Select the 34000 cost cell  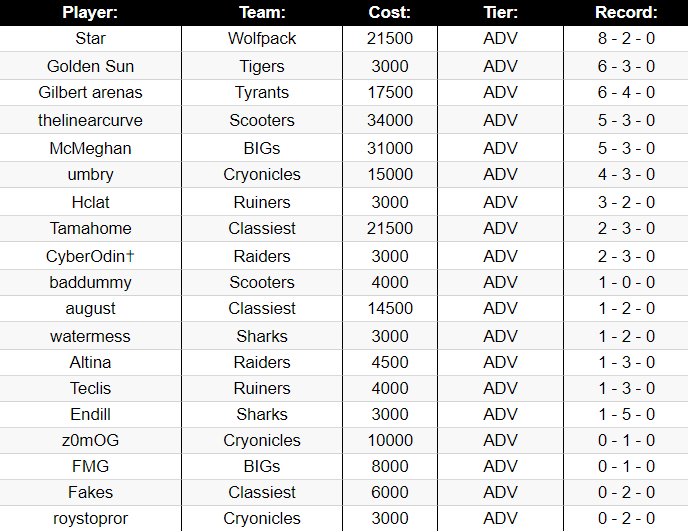[390, 120]
